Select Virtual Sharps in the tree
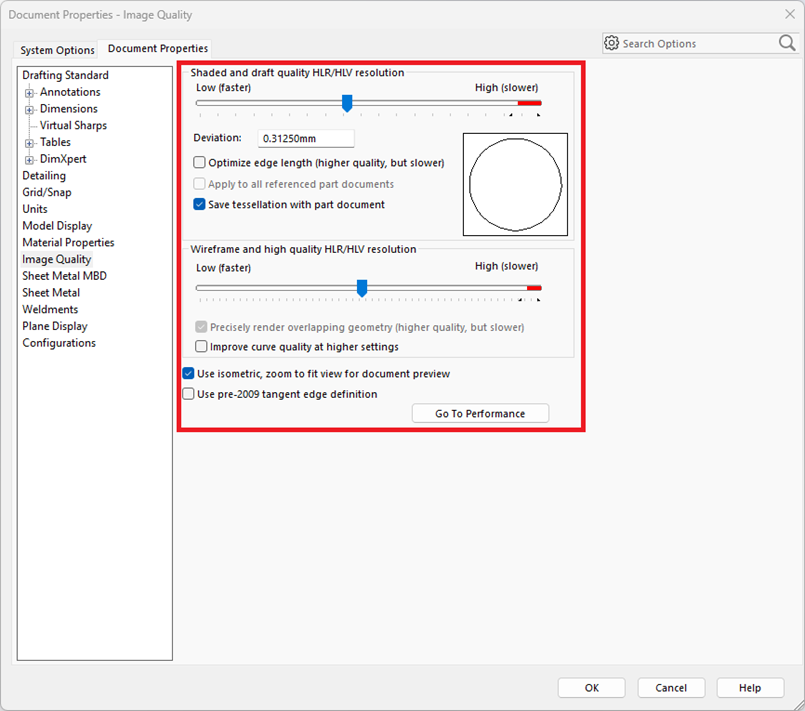Screen dimensions: 805x711 click(x=73, y=125)
